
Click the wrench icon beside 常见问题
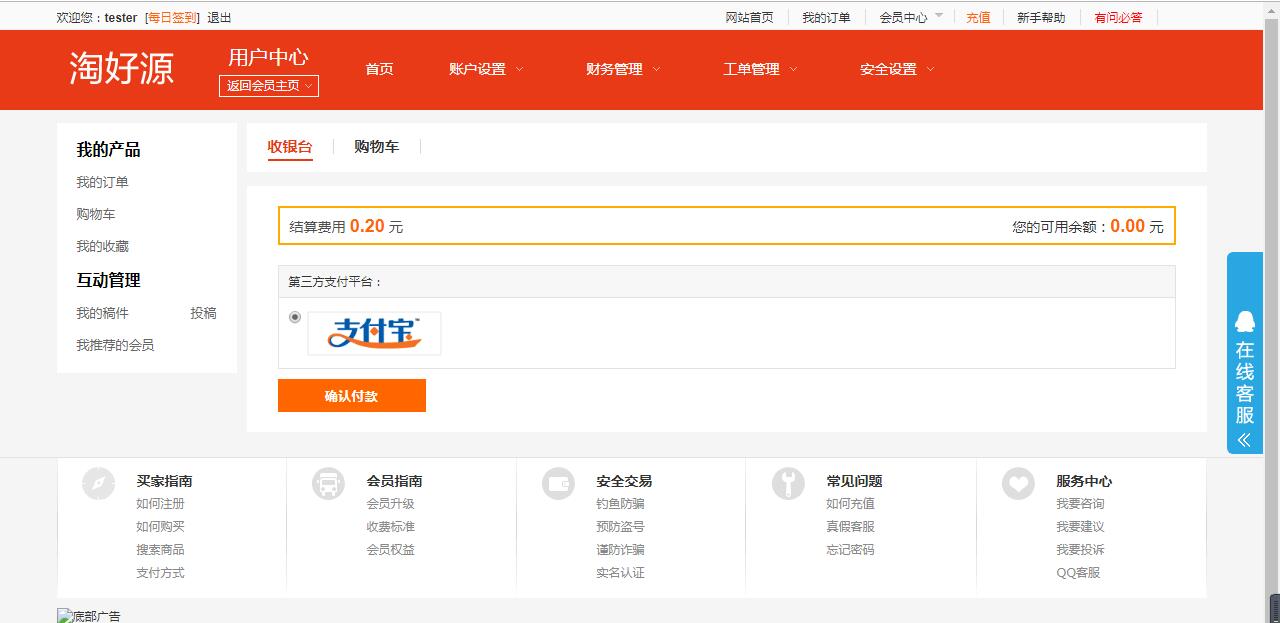(x=788, y=484)
